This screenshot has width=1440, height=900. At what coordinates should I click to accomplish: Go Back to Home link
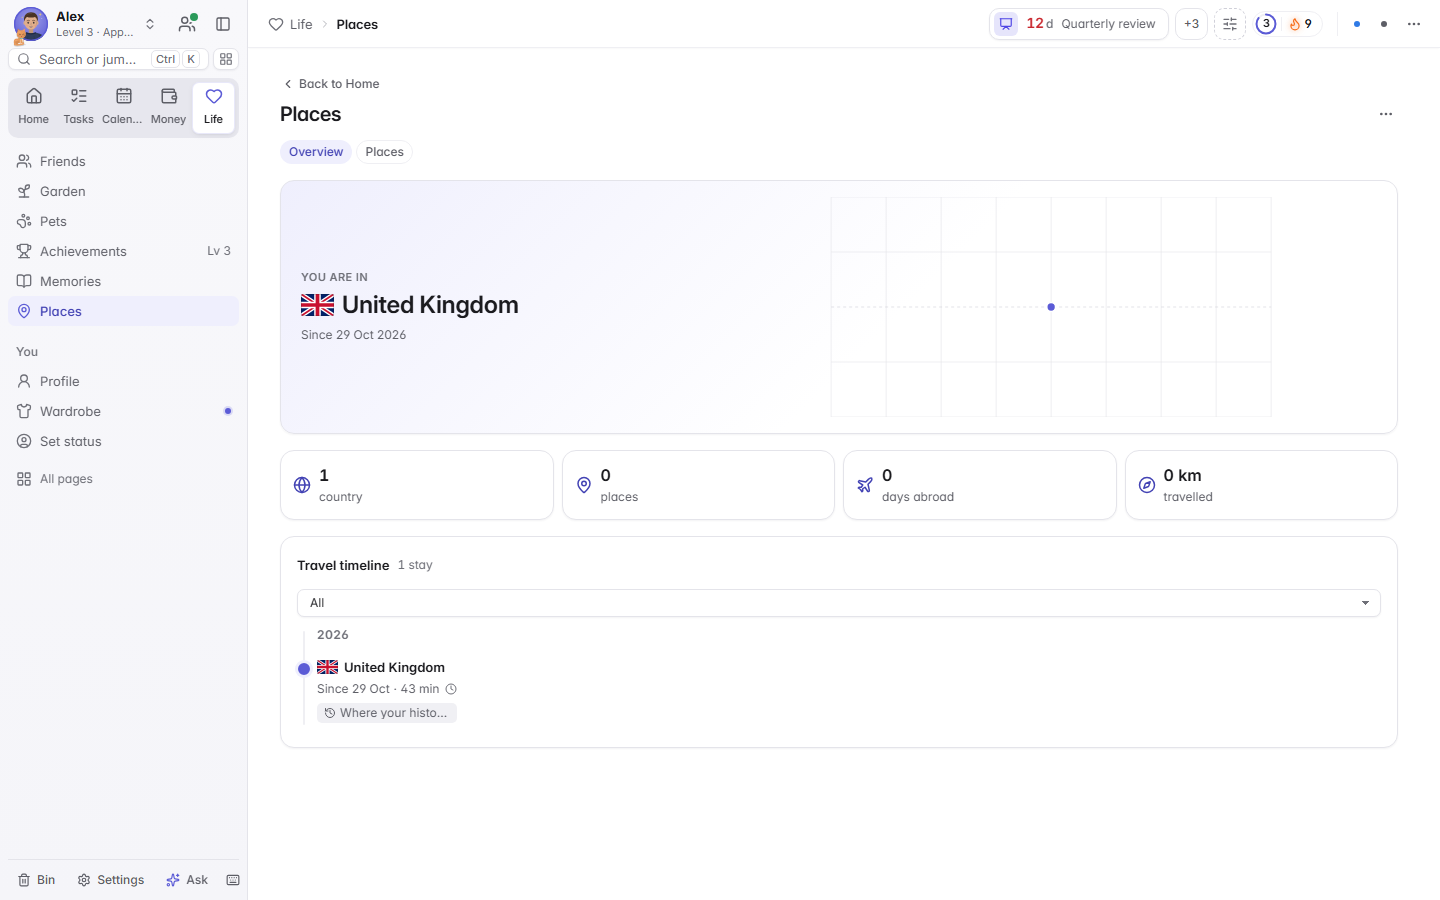(331, 84)
